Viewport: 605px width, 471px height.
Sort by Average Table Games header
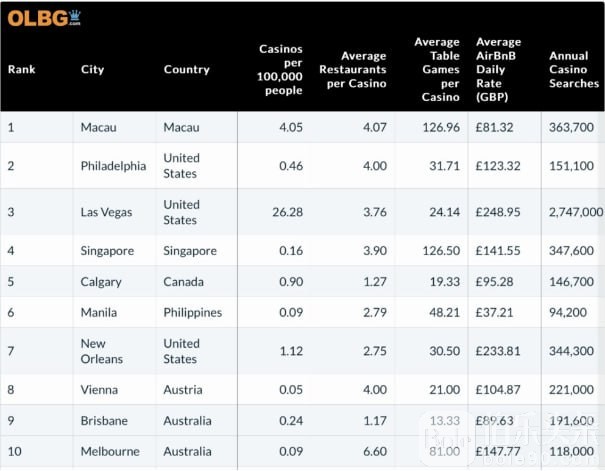point(437,70)
